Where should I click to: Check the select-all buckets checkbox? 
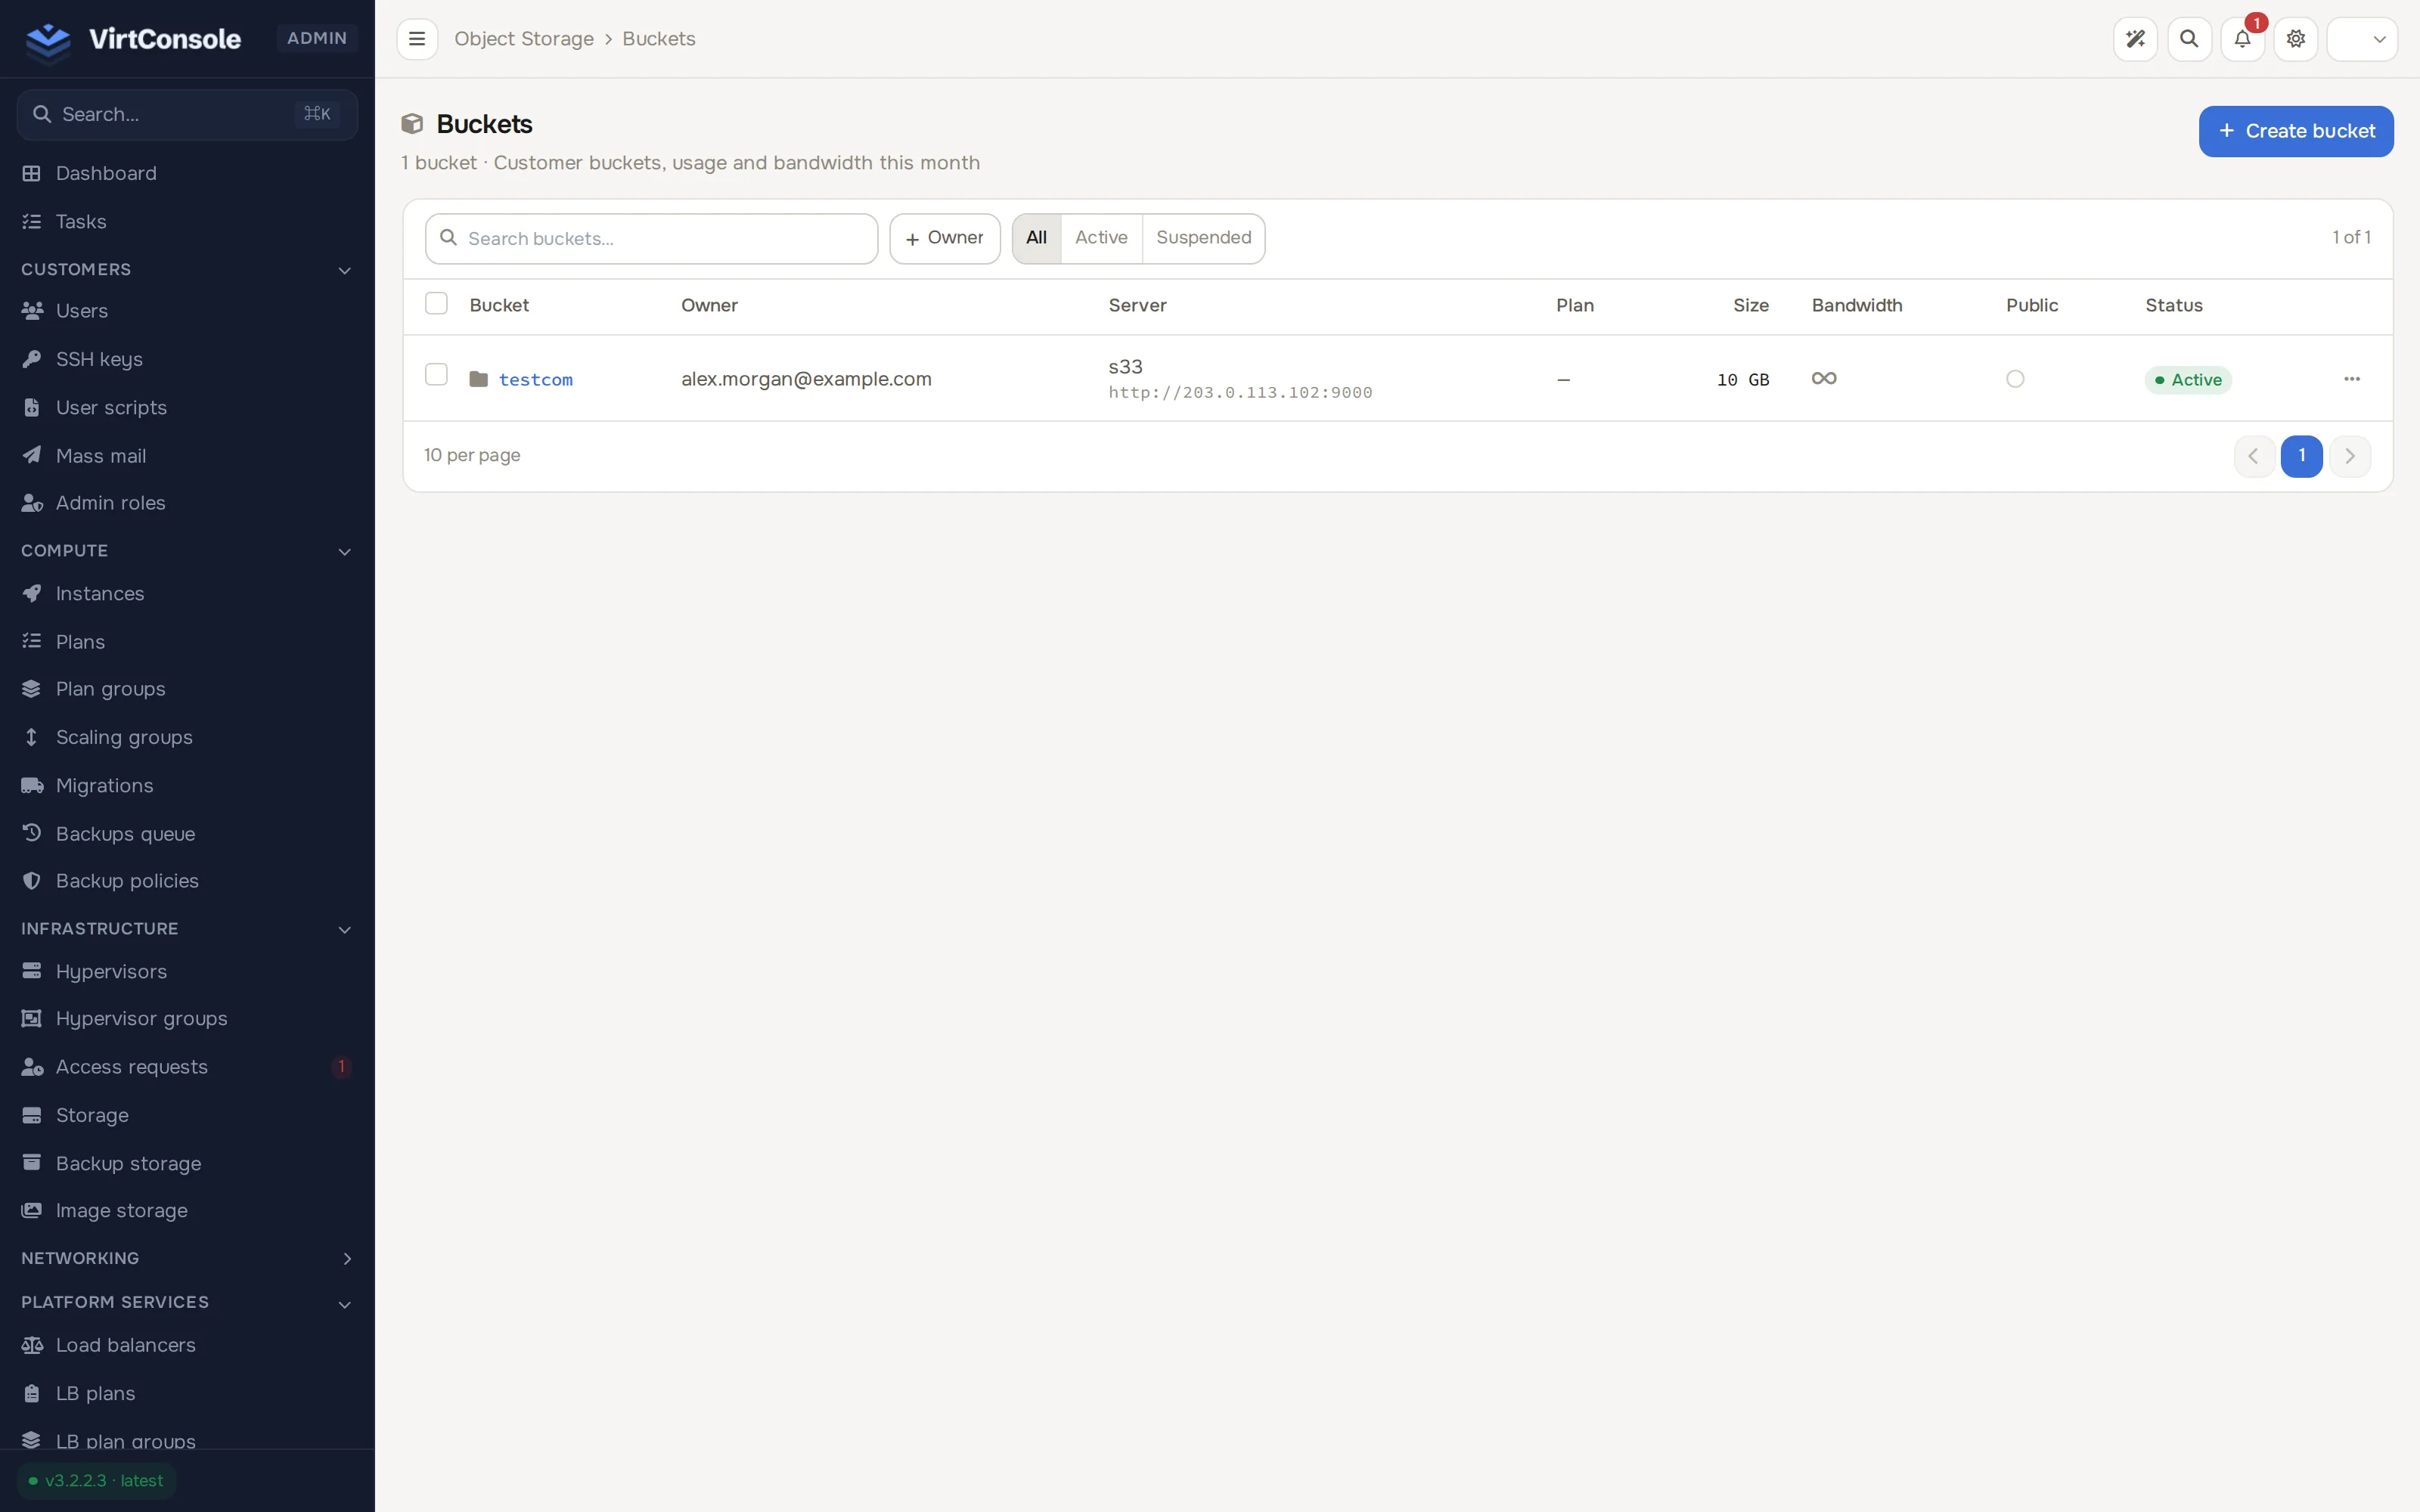(436, 303)
